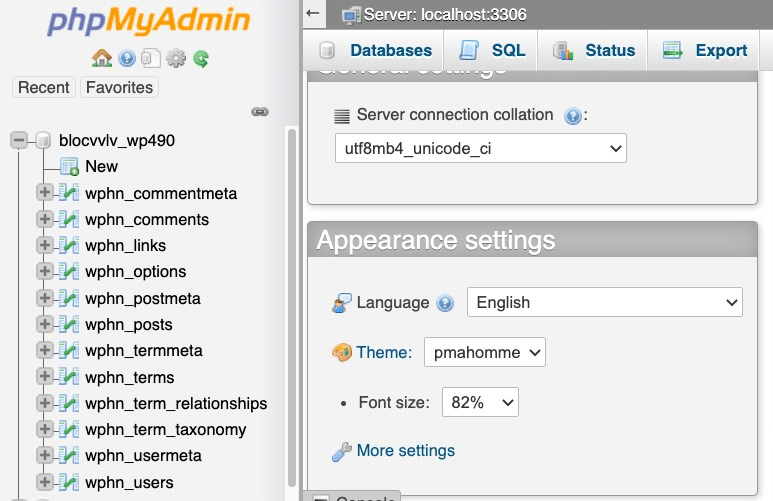Click the New table icon under database
Screen dimensions: 773x501
(x=69, y=167)
